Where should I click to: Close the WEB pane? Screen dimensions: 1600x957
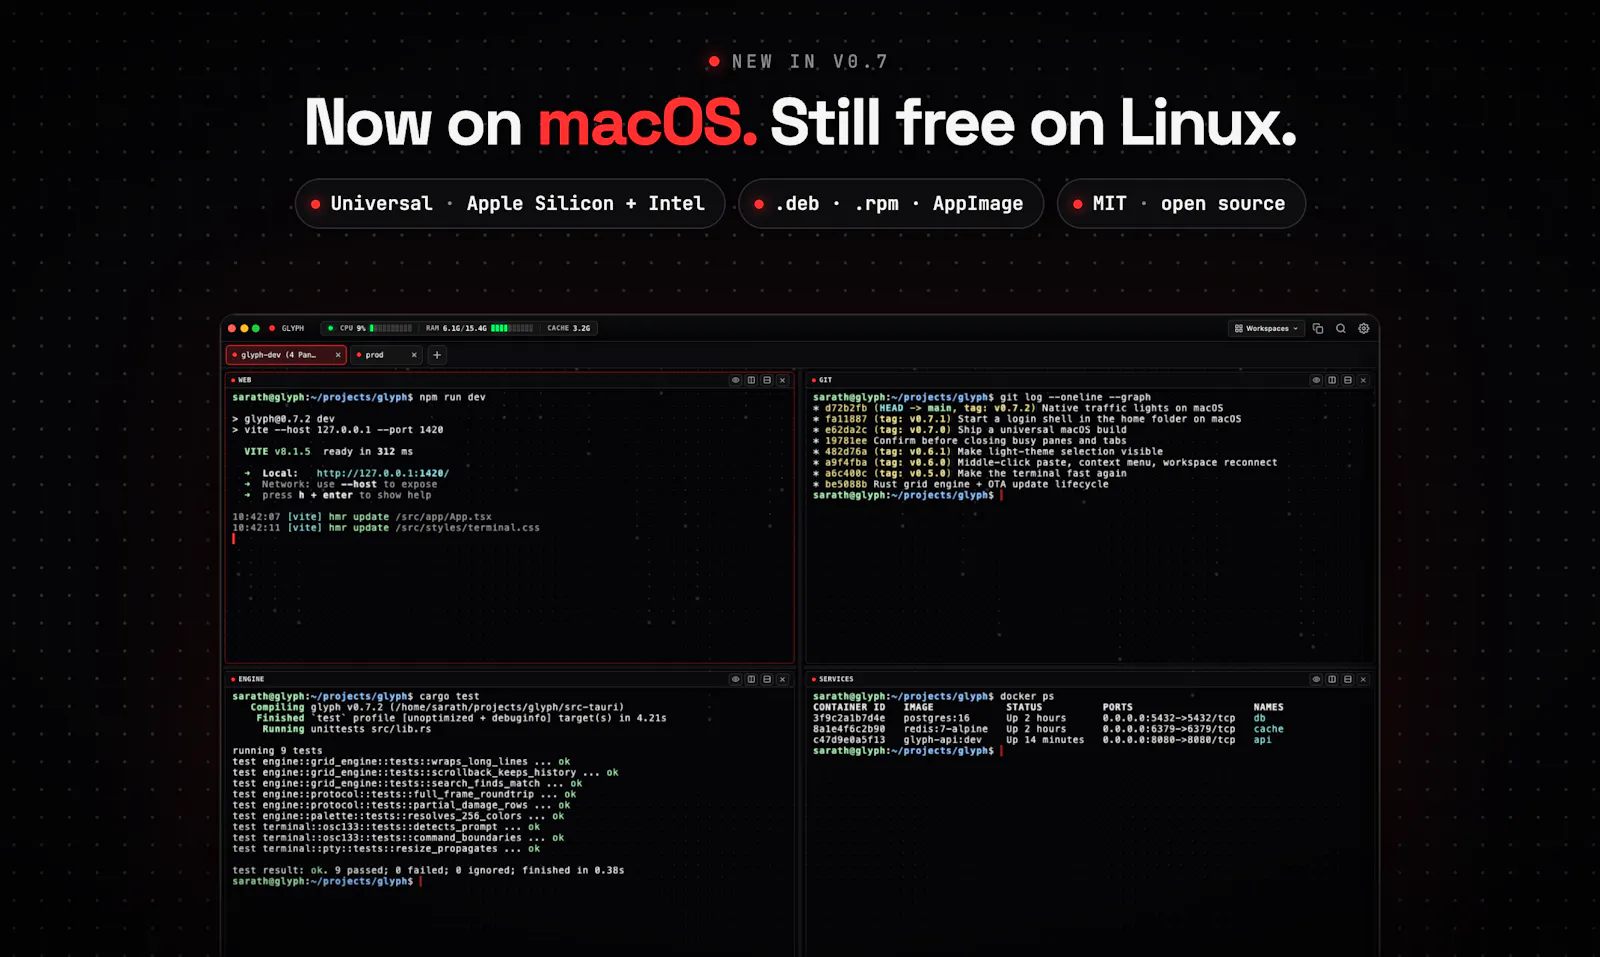pos(783,380)
